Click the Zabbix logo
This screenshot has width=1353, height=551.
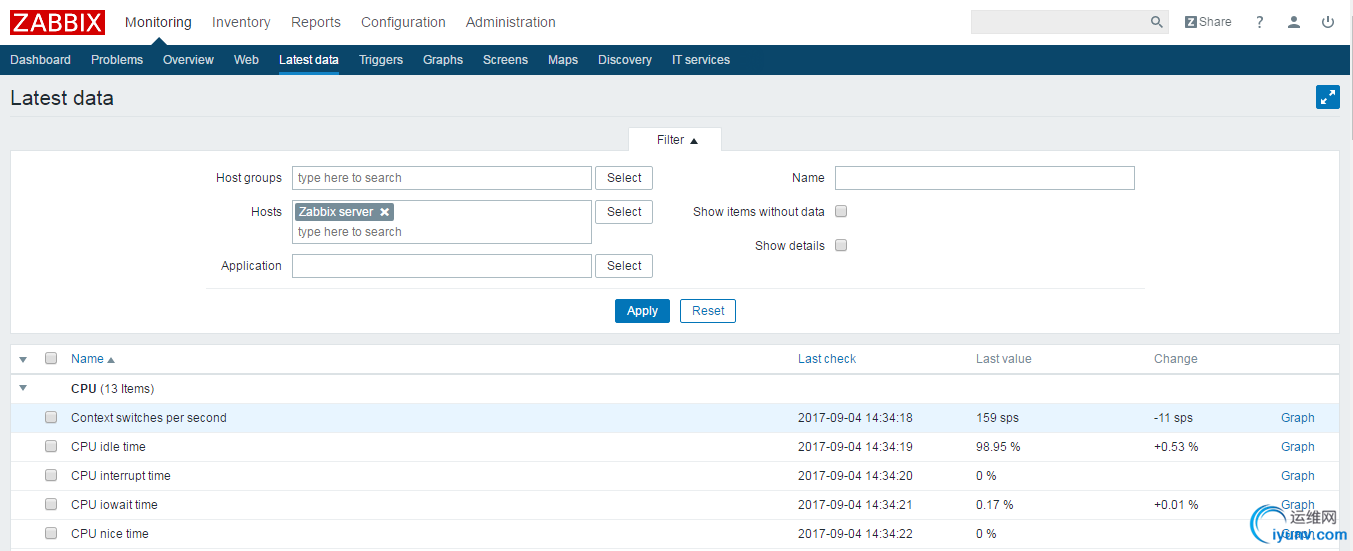[x=57, y=22]
